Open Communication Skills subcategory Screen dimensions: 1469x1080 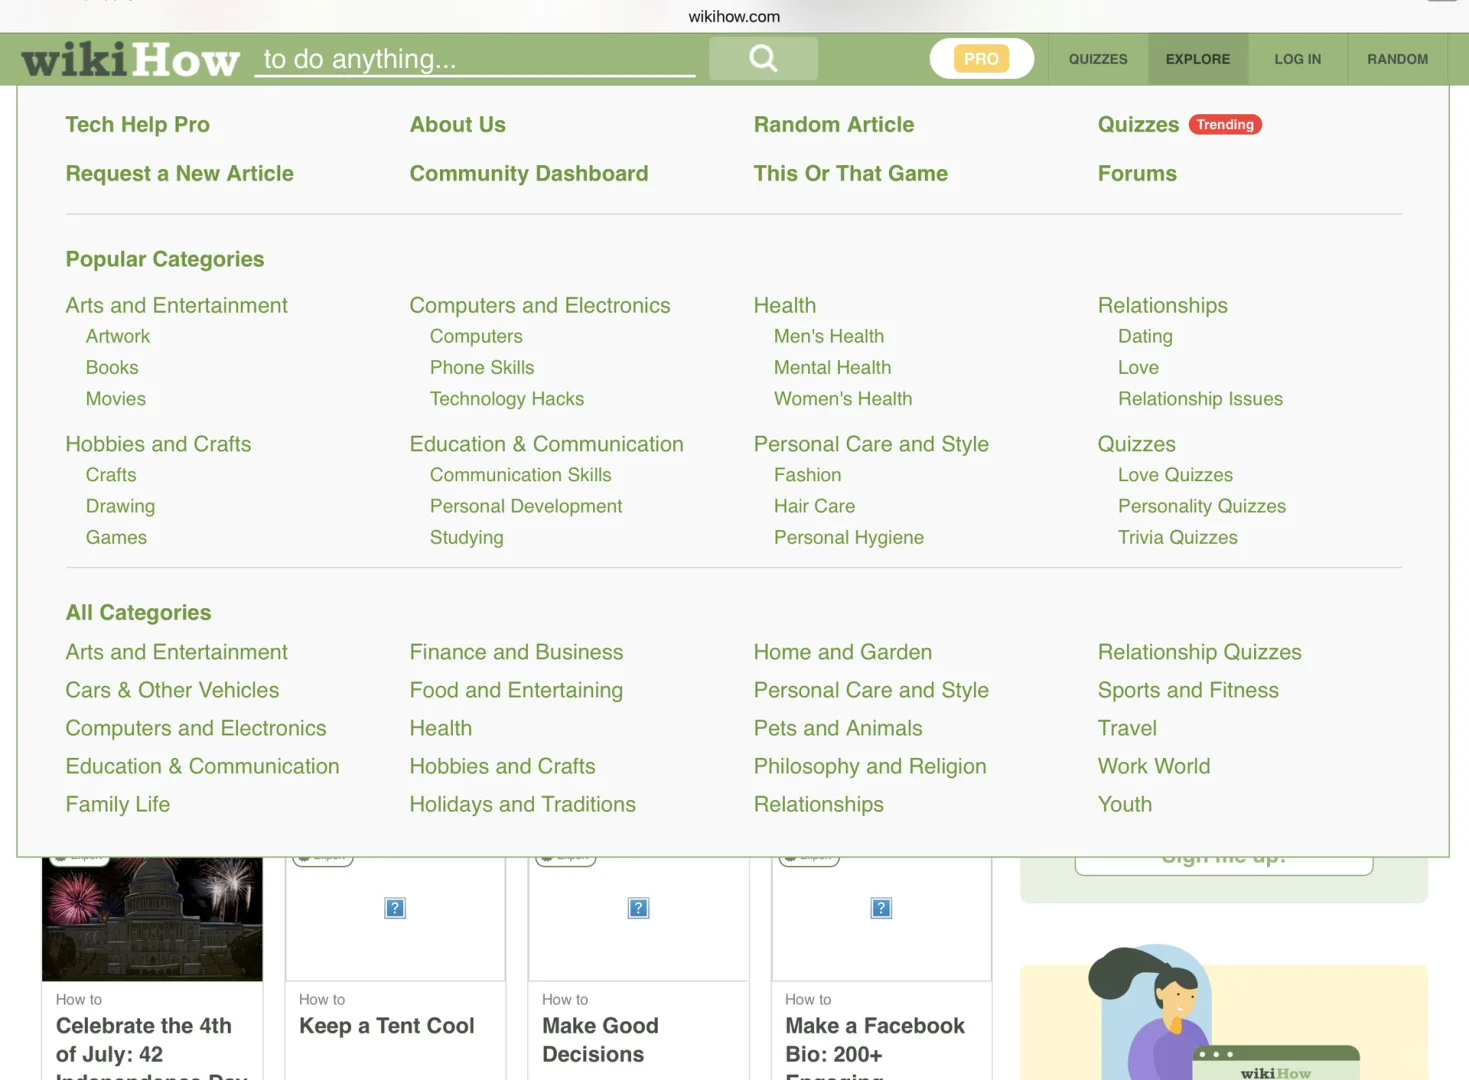click(521, 475)
